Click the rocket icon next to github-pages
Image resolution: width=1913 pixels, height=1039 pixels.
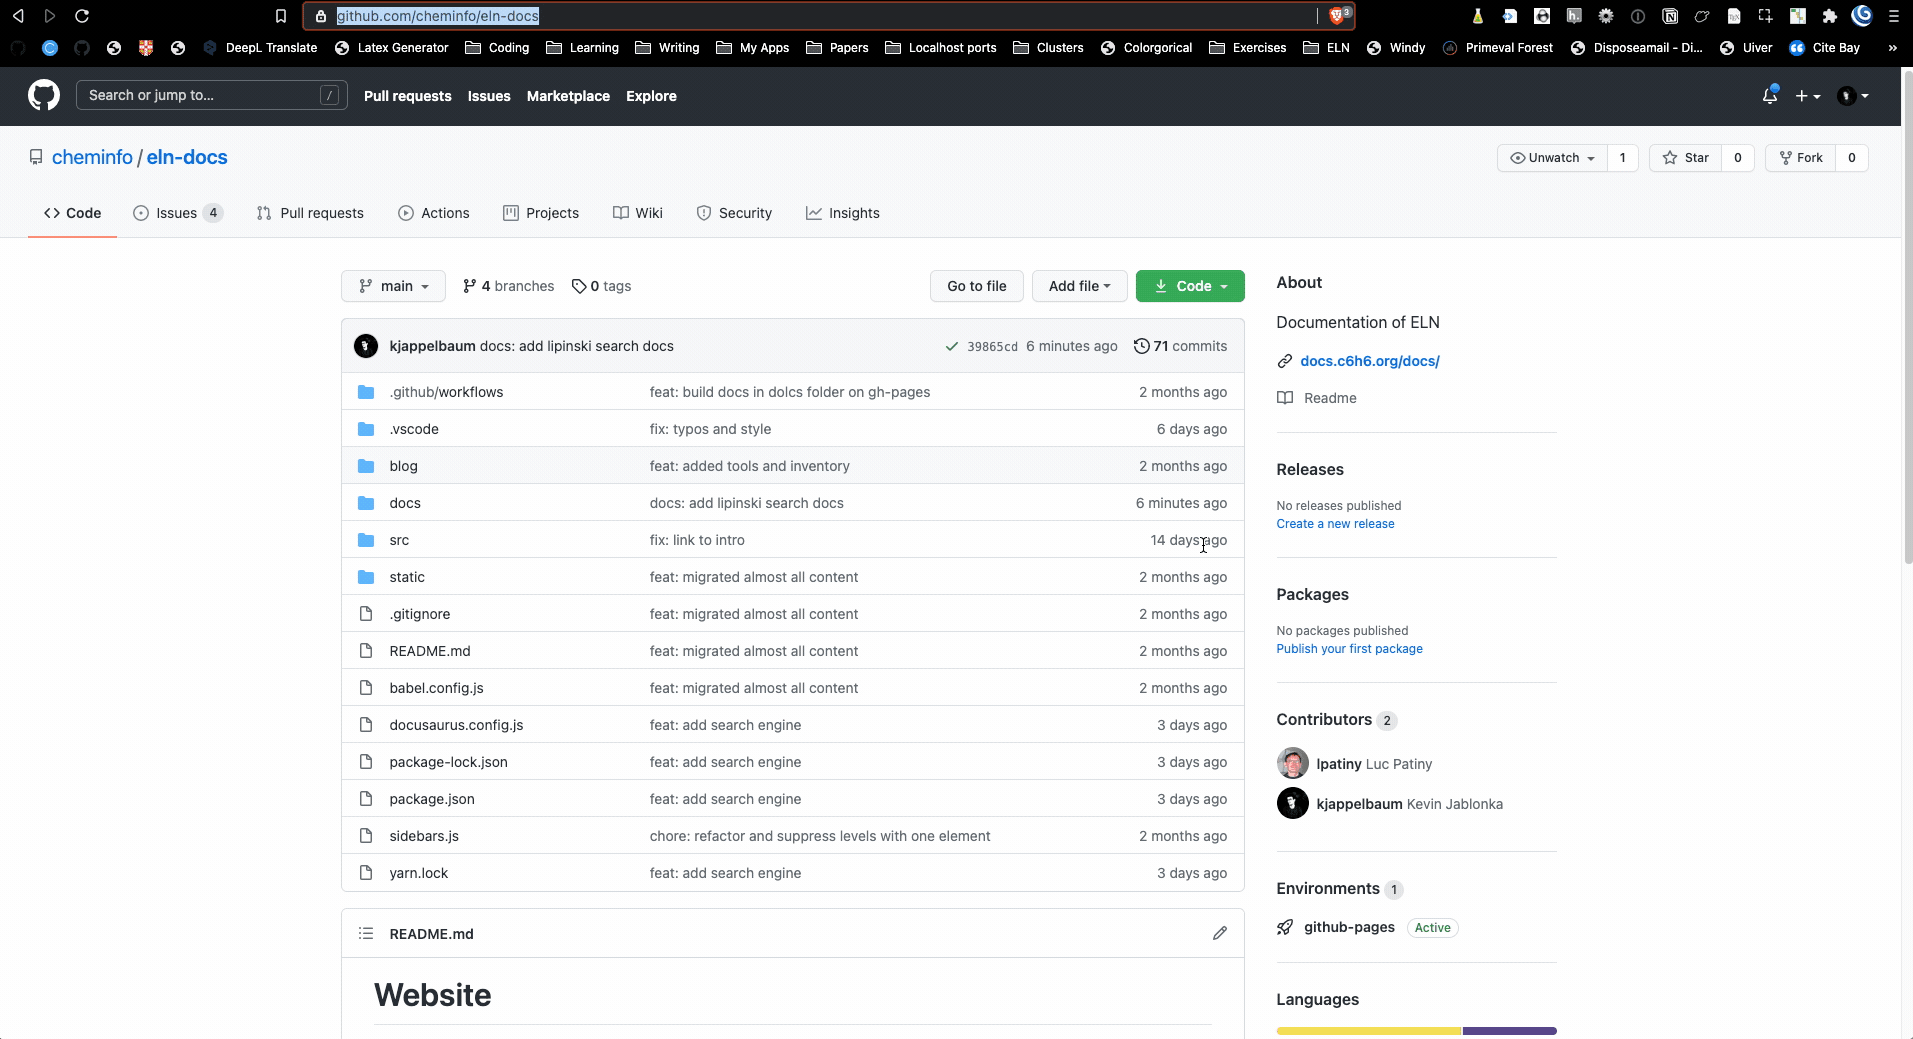(x=1285, y=928)
